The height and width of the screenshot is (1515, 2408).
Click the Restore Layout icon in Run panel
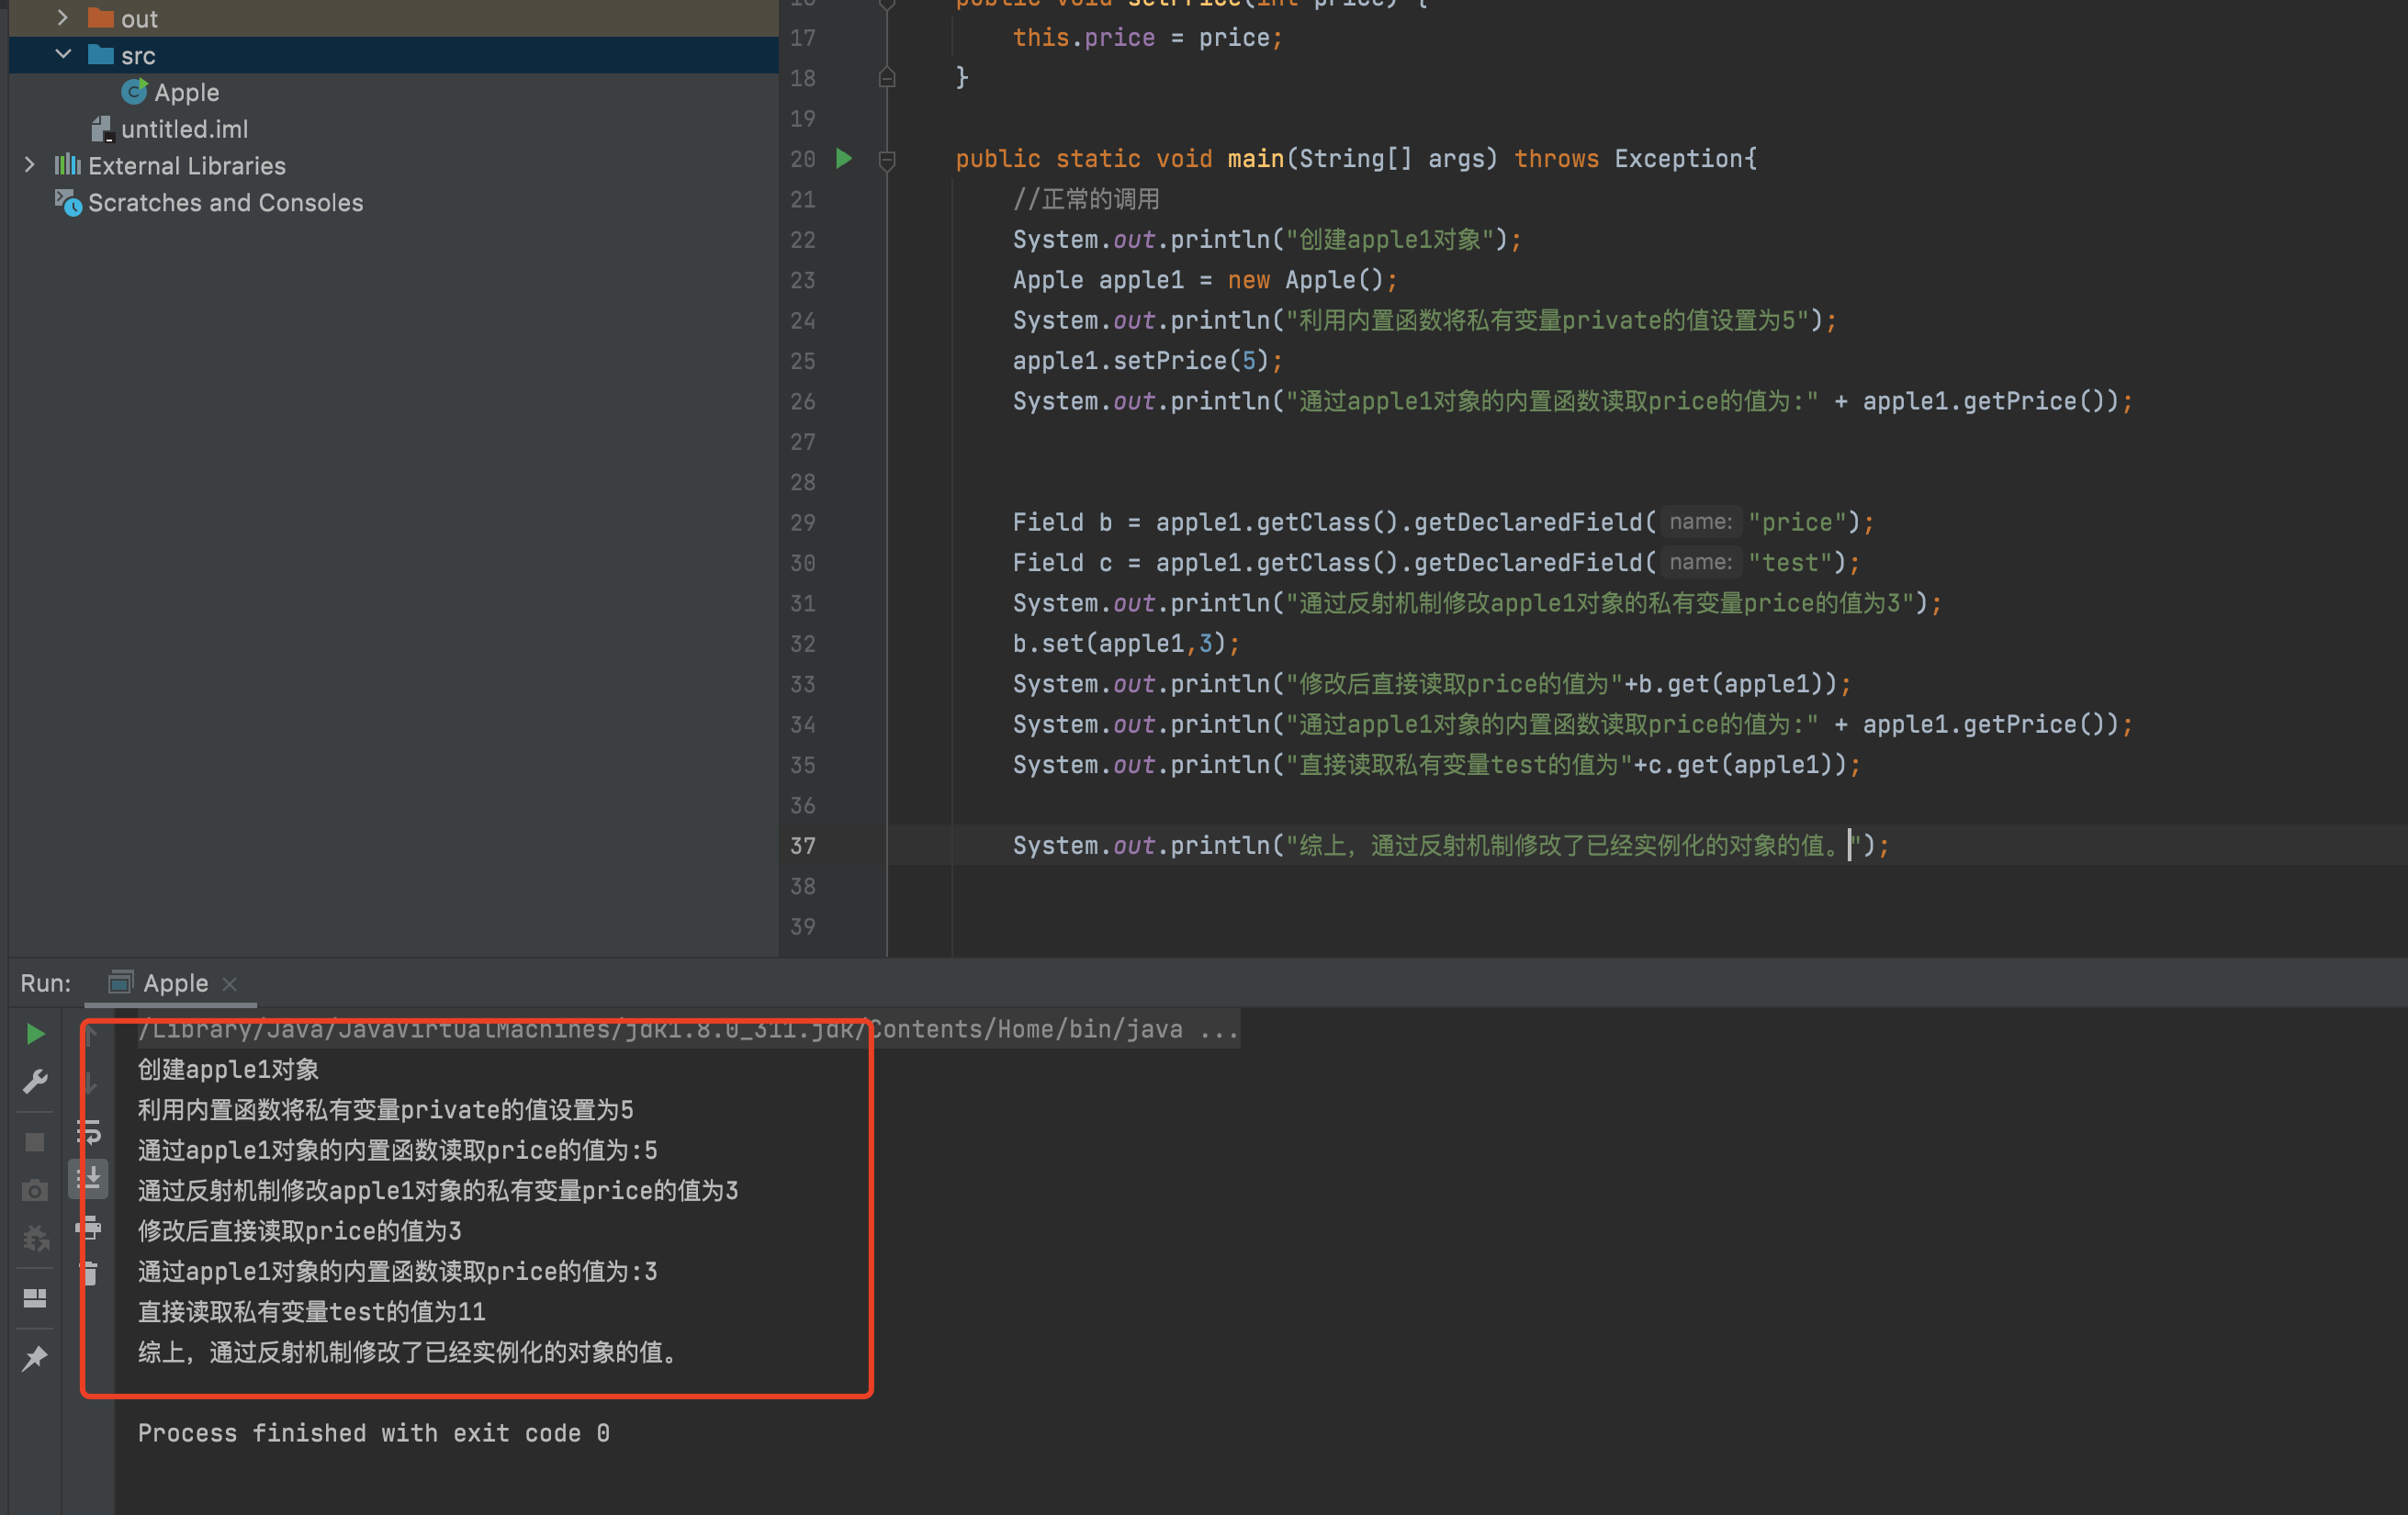pyautogui.click(x=35, y=1298)
